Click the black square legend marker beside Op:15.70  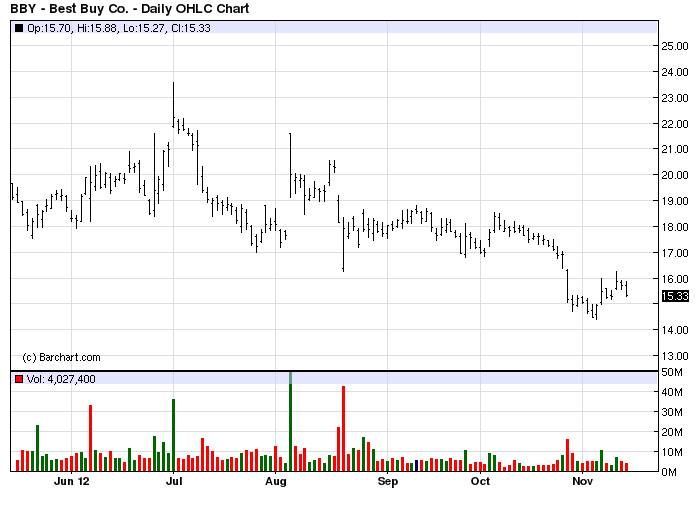click(x=19, y=28)
